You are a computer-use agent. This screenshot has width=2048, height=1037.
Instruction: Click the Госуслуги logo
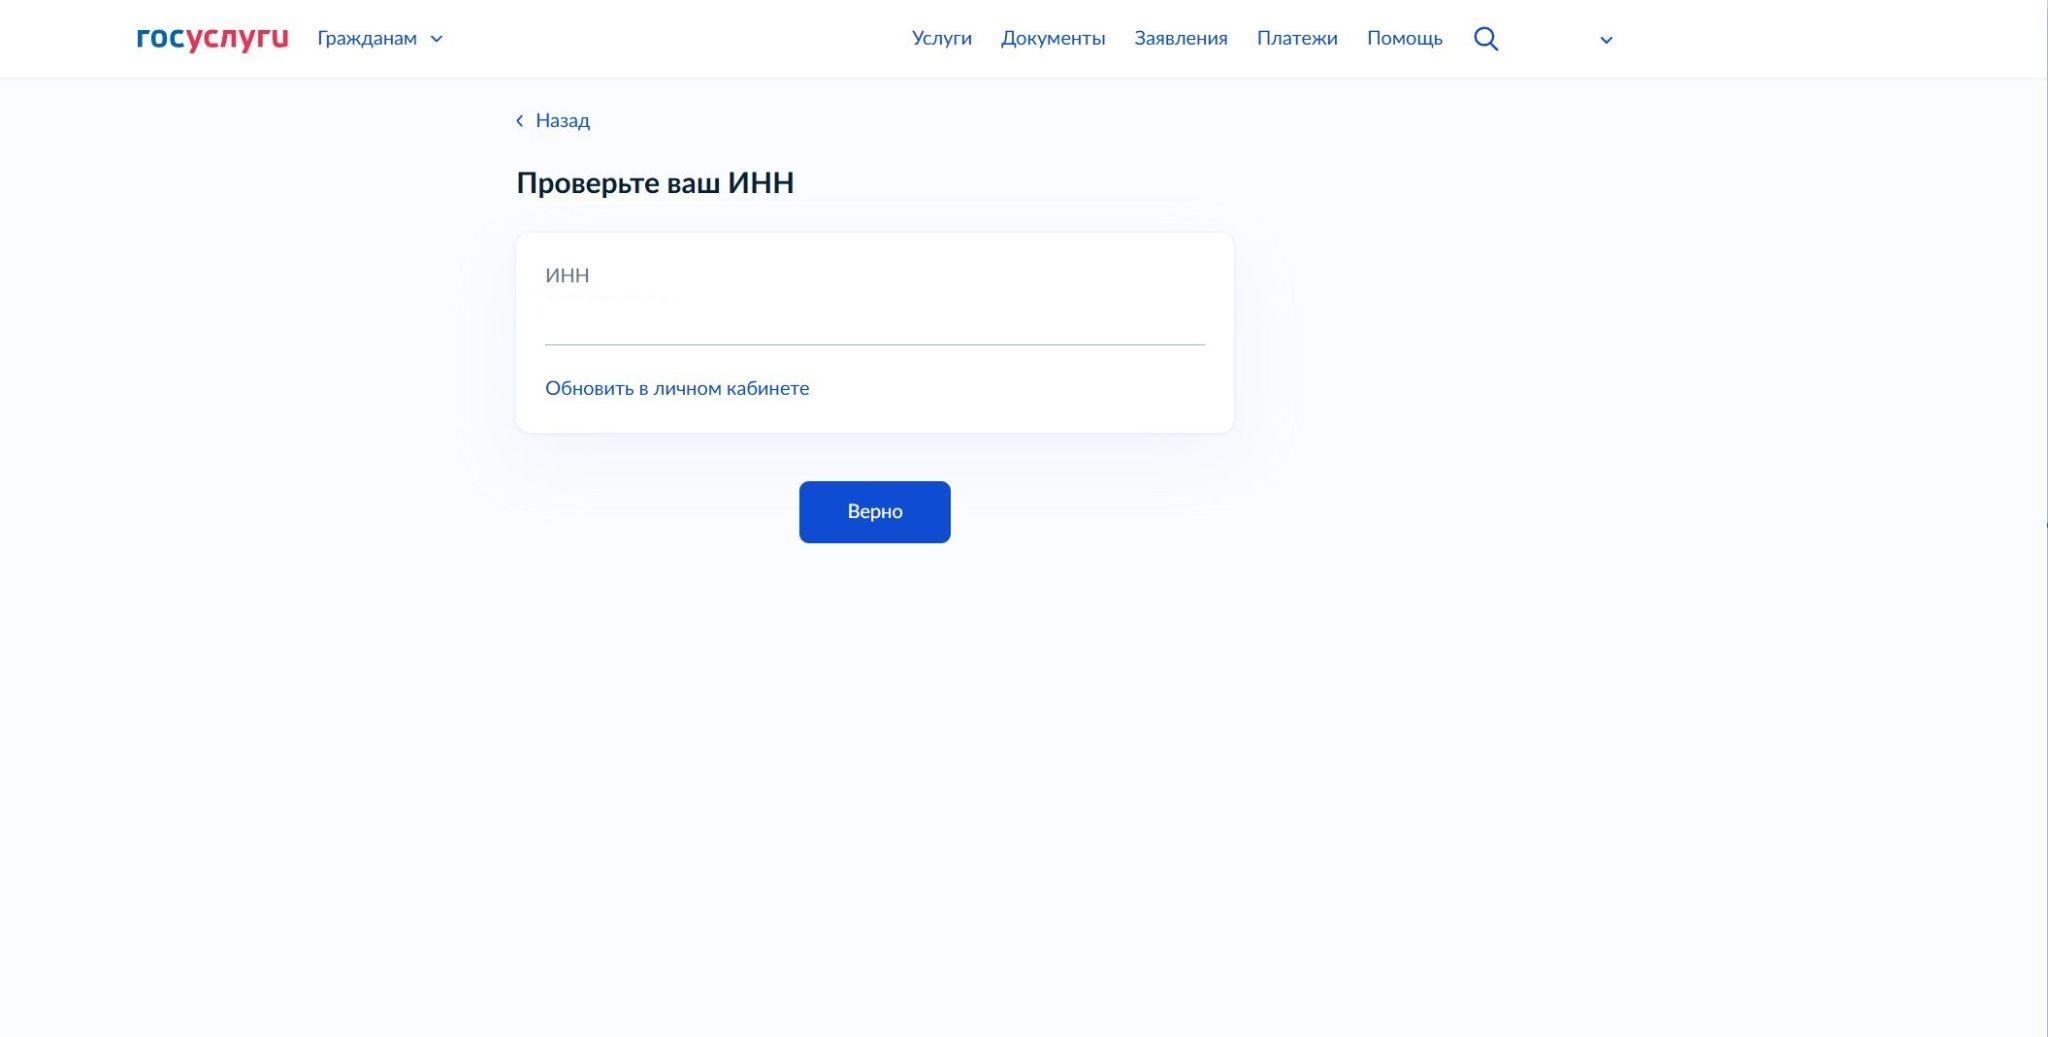point(212,38)
